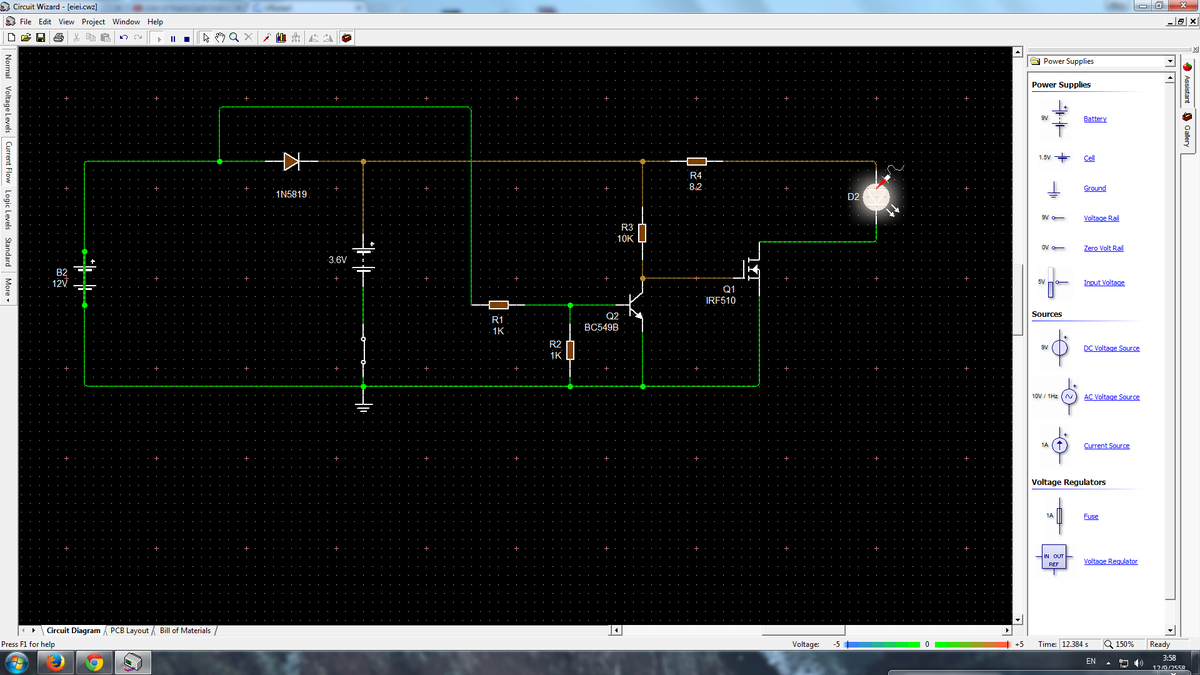This screenshot has width=1200, height=675.
Task: Open the Help menu
Action: coord(155,22)
